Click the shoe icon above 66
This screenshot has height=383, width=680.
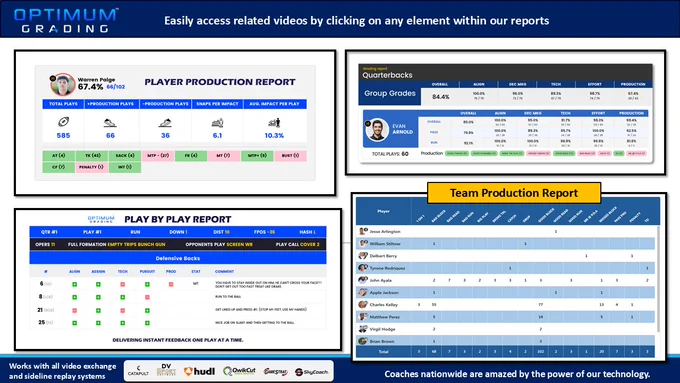[110, 123]
